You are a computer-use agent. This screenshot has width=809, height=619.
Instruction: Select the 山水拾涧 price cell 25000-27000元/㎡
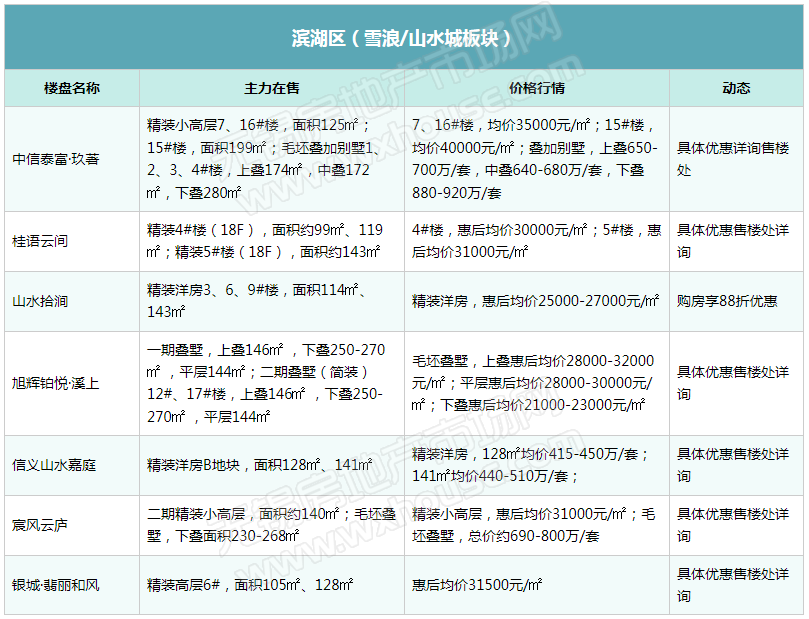536,301
